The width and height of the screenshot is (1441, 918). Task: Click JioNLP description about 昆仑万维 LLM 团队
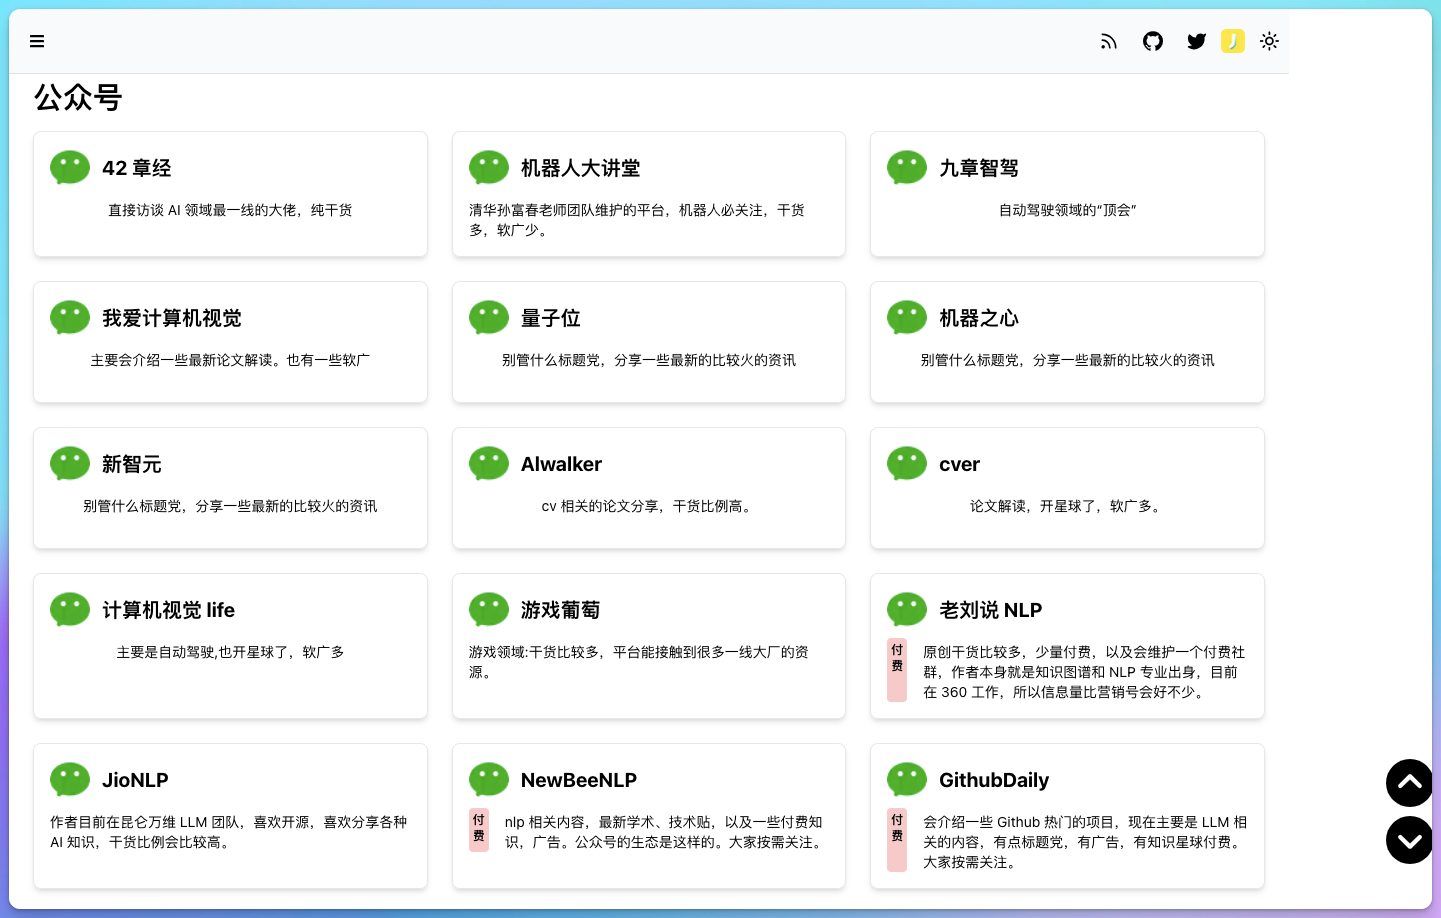[x=229, y=832]
